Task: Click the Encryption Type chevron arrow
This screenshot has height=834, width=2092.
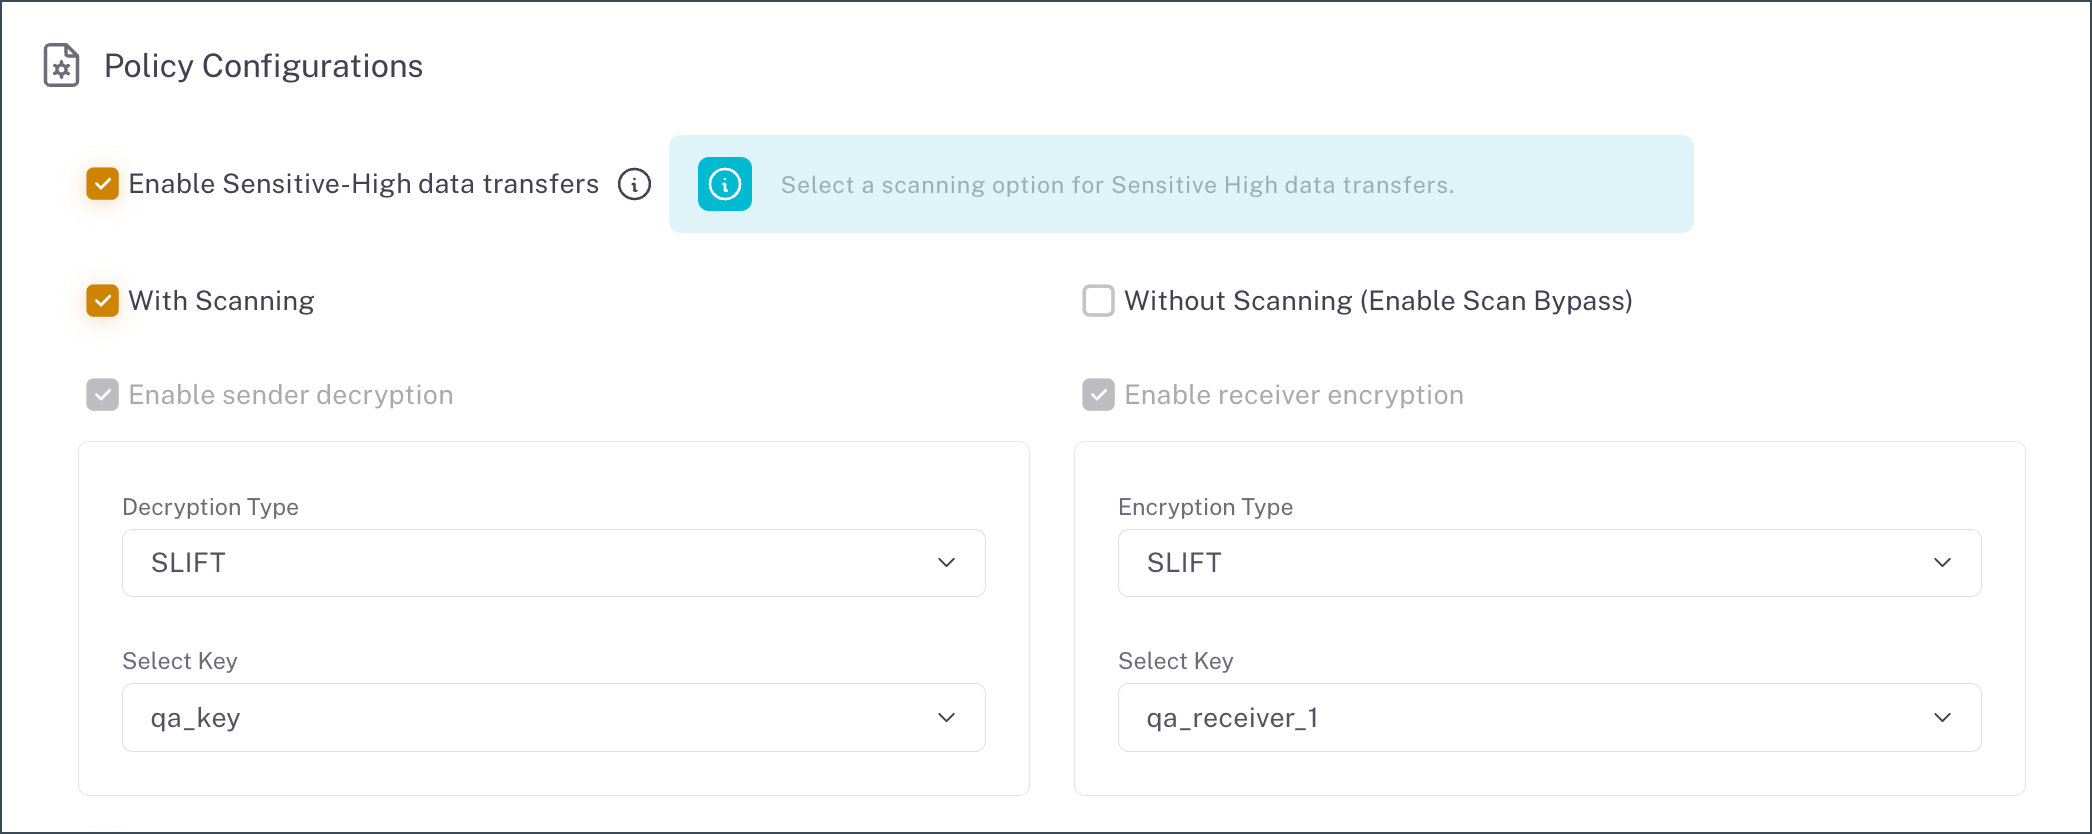Action: (x=1942, y=563)
